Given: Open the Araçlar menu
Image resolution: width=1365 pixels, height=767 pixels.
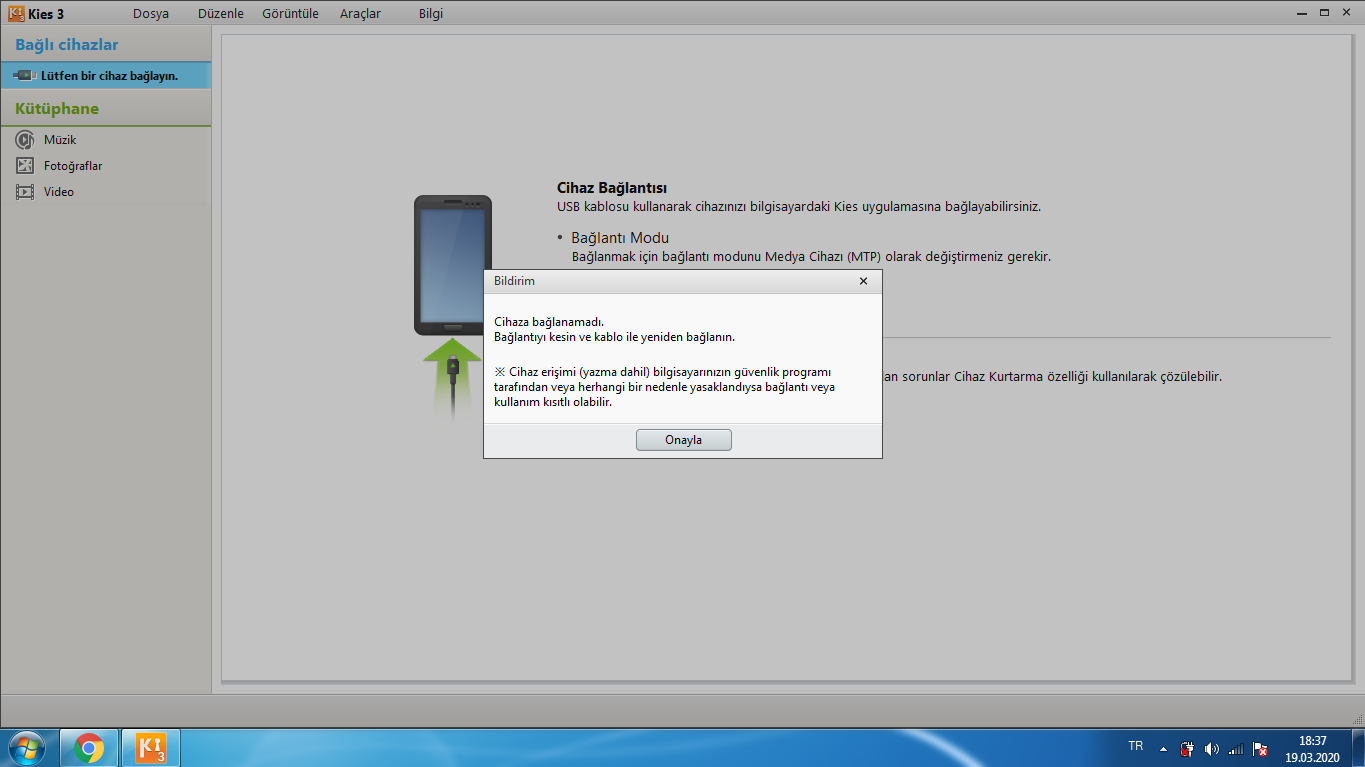Looking at the screenshot, I should pyautogui.click(x=360, y=14).
